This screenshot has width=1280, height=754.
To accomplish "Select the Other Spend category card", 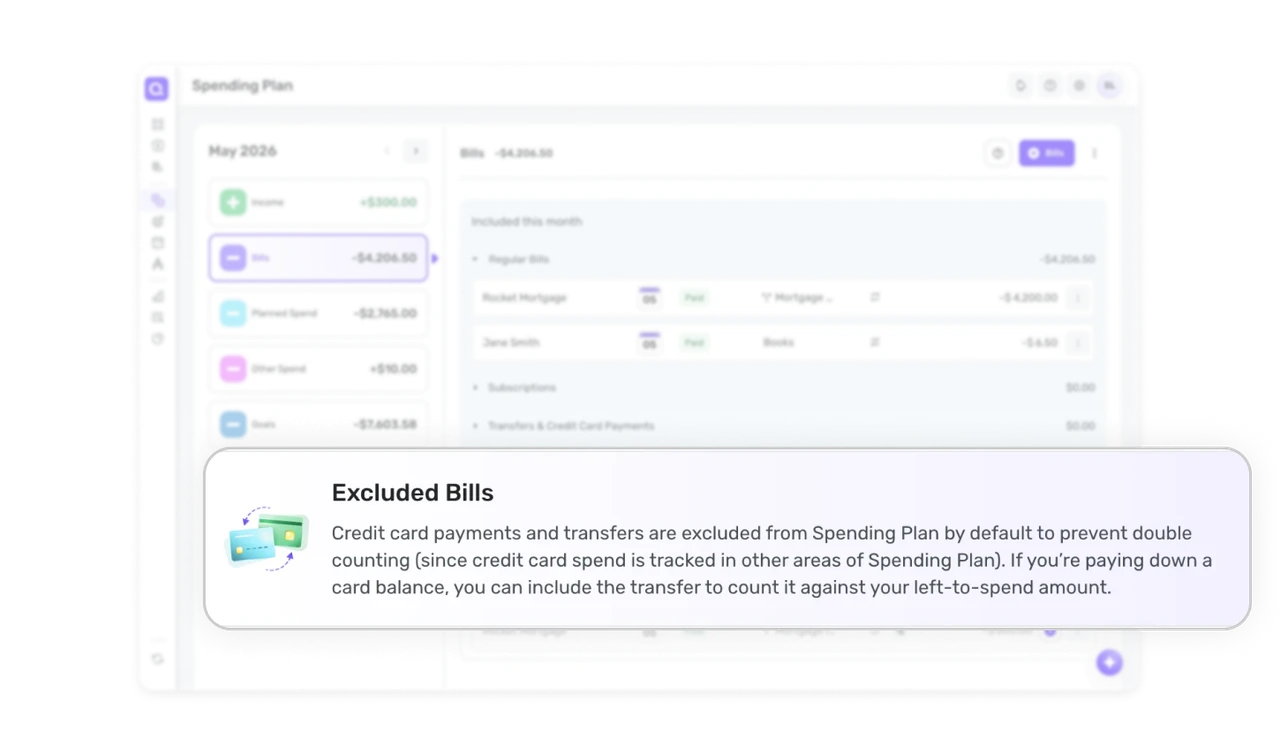I will pyautogui.click(x=318, y=369).
